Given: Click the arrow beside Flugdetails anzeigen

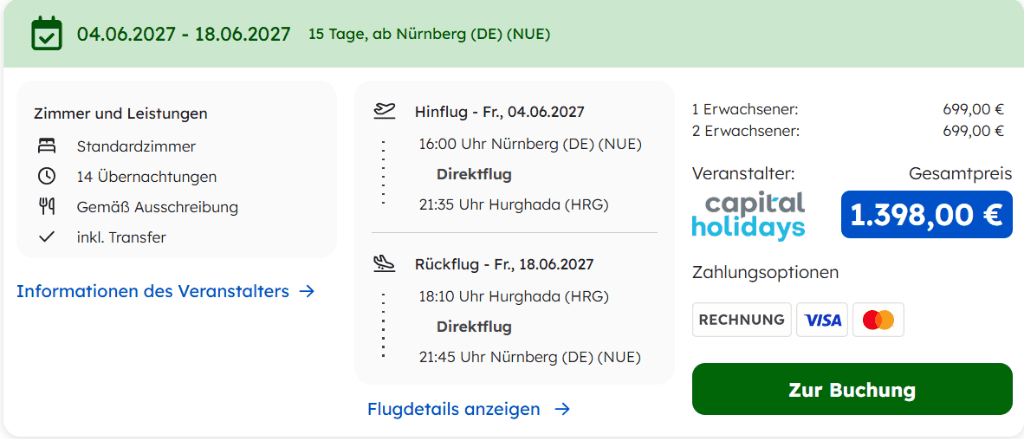Looking at the screenshot, I should (562, 409).
